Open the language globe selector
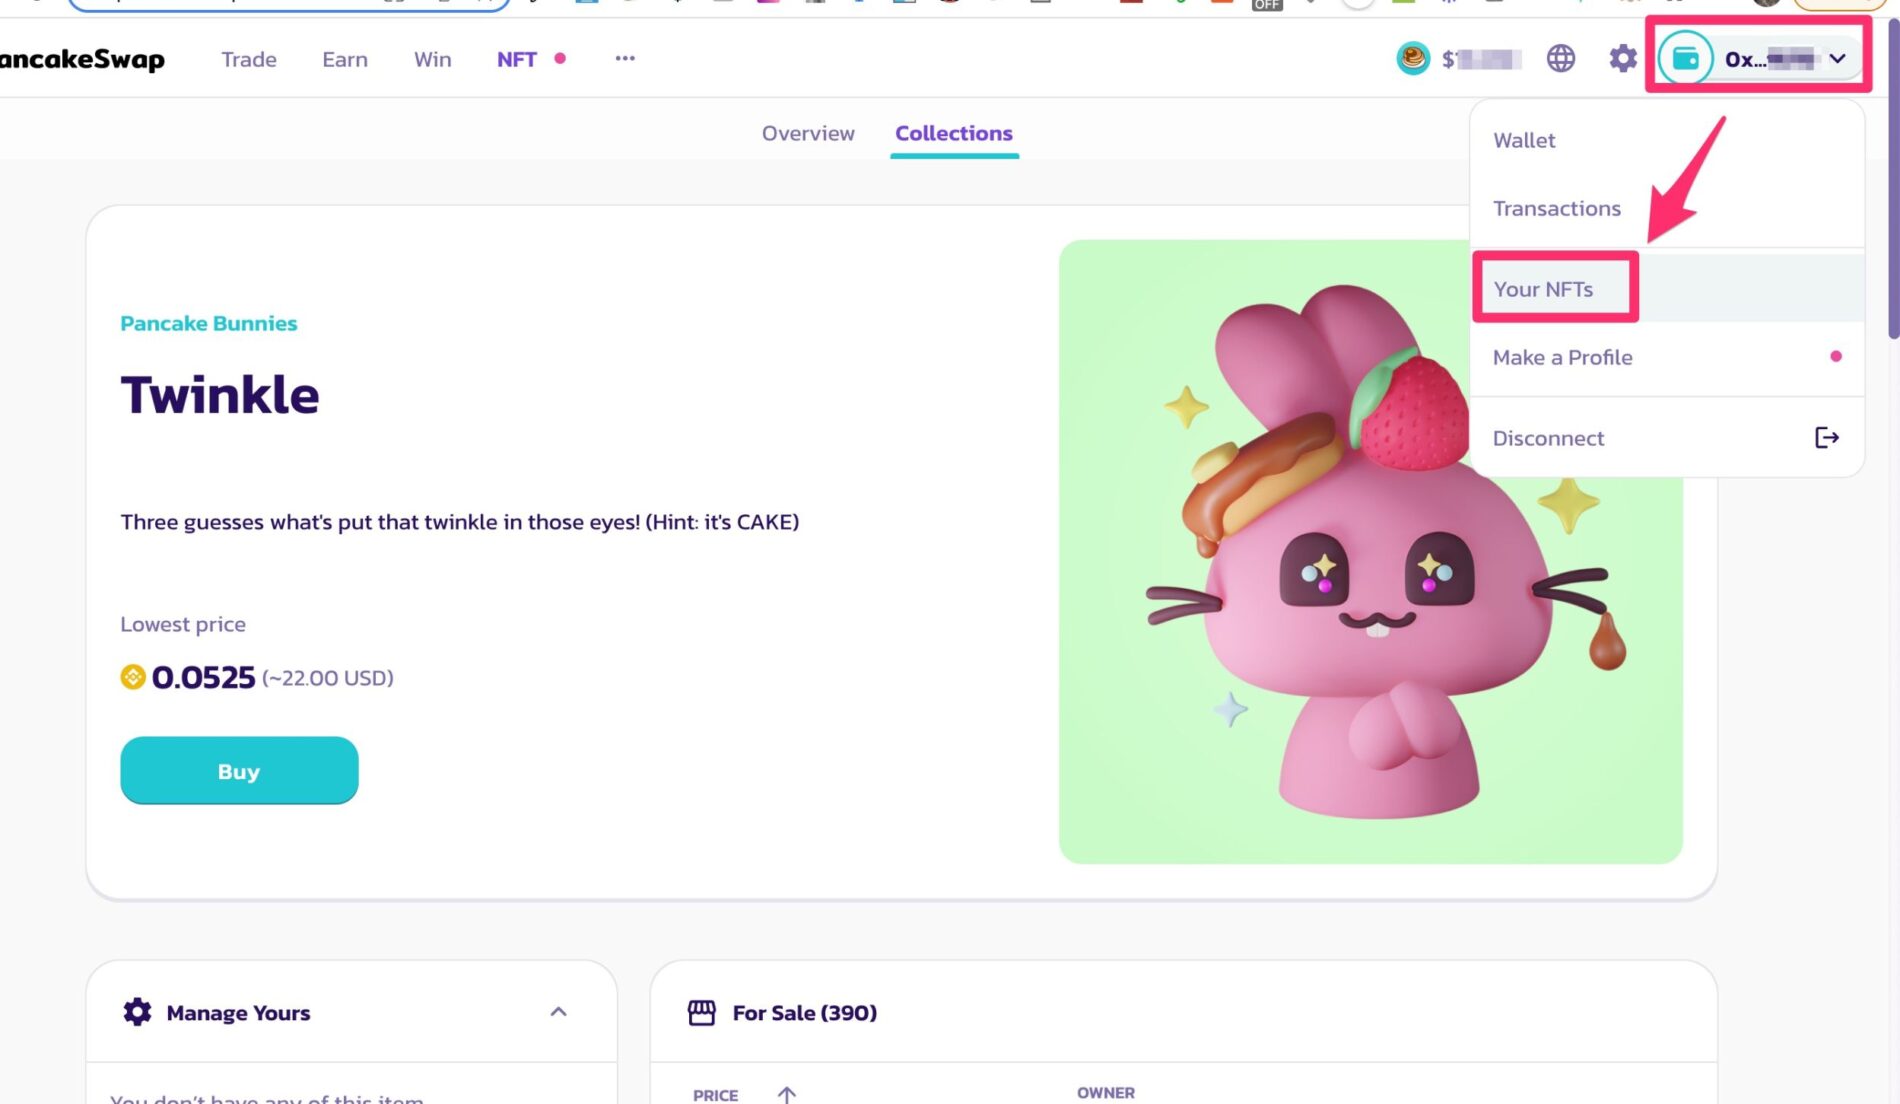1900x1104 pixels. click(x=1560, y=59)
